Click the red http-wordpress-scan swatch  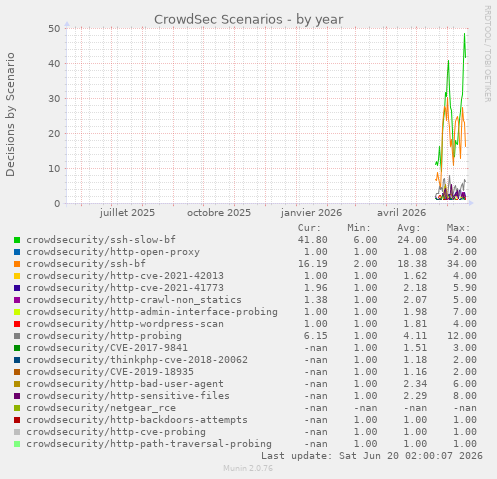click(17, 324)
